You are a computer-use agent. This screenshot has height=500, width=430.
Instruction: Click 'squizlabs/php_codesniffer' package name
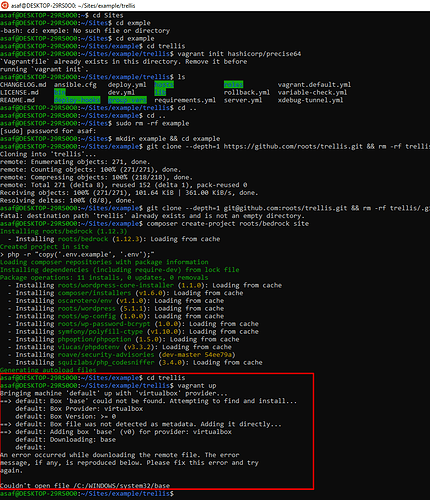[106, 362]
